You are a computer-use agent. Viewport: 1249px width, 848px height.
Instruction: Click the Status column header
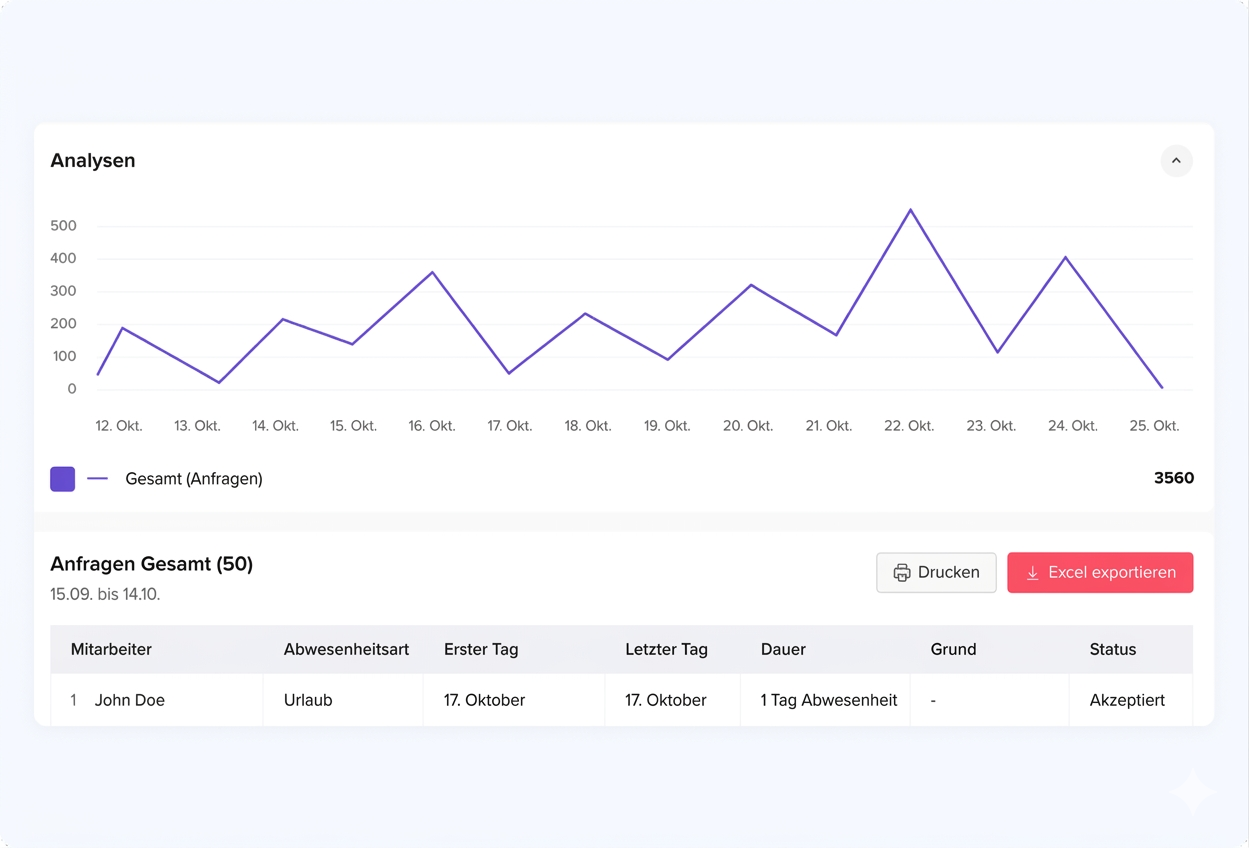tap(1112, 649)
